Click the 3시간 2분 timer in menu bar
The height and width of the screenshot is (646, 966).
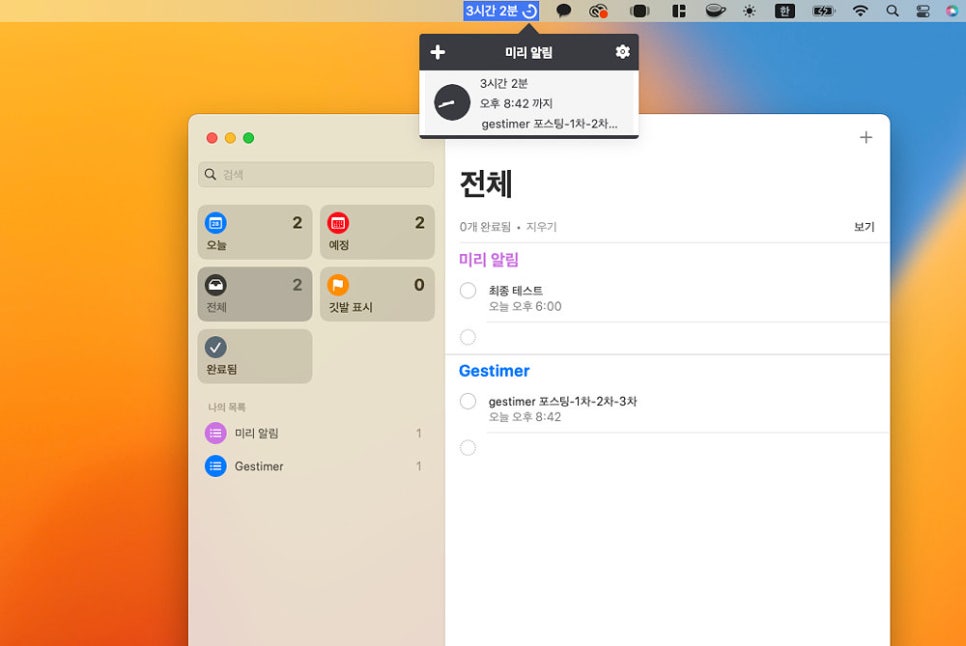point(501,10)
